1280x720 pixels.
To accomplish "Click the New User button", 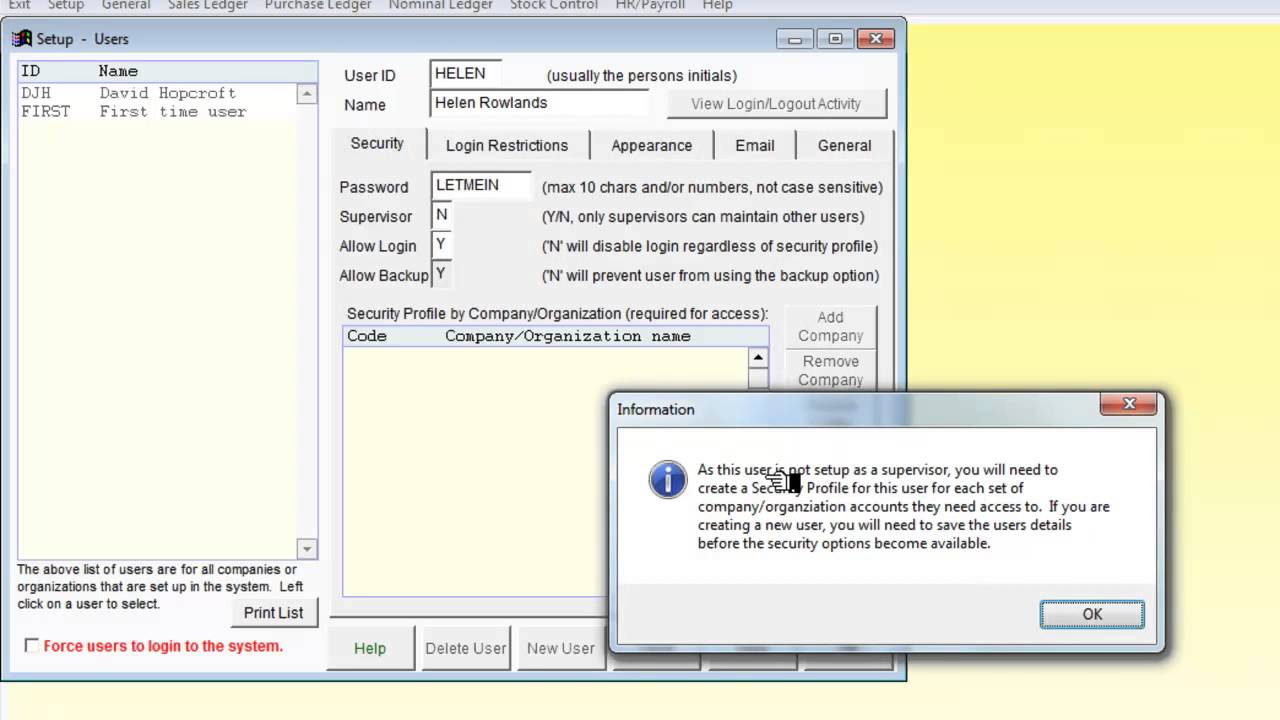I will [561, 648].
